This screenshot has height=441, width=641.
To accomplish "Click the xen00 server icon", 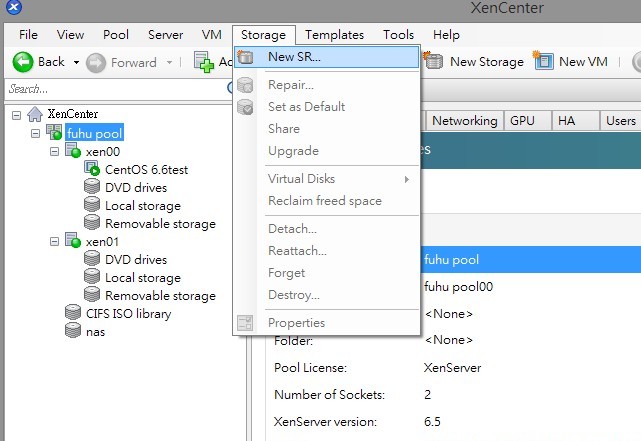I will 73,151.
